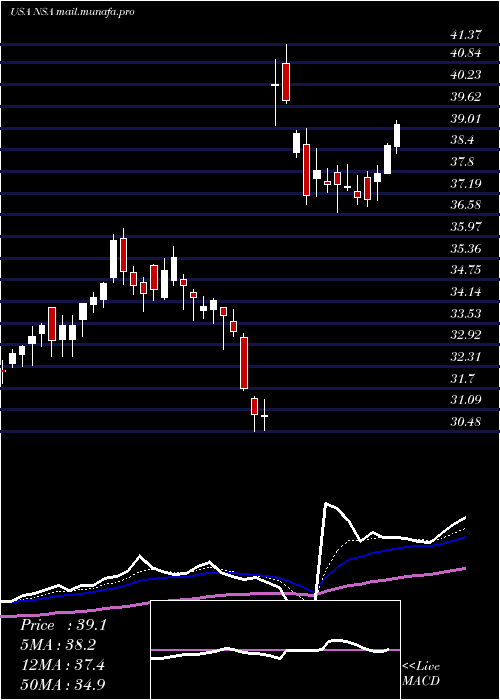This screenshot has height=700, width=500.
Task: Click the 50MA : 34.9 readout
Action: (x=63, y=685)
